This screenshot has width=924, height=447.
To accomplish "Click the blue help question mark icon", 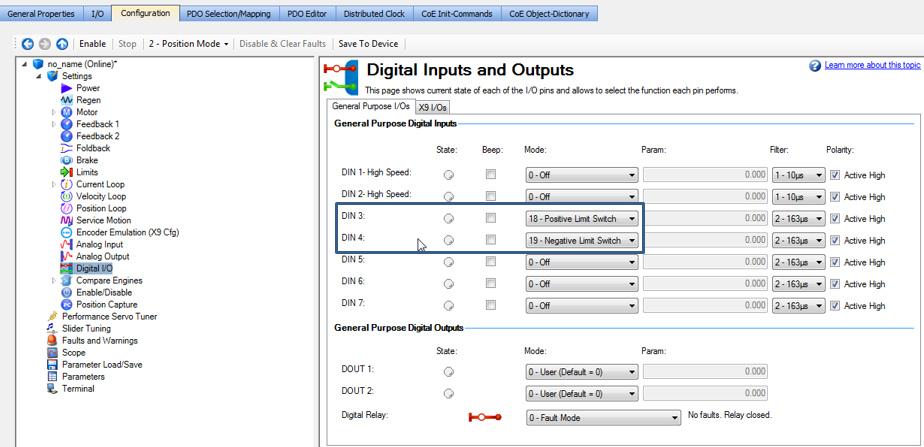I will pyautogui.click(x=815, y=65).
